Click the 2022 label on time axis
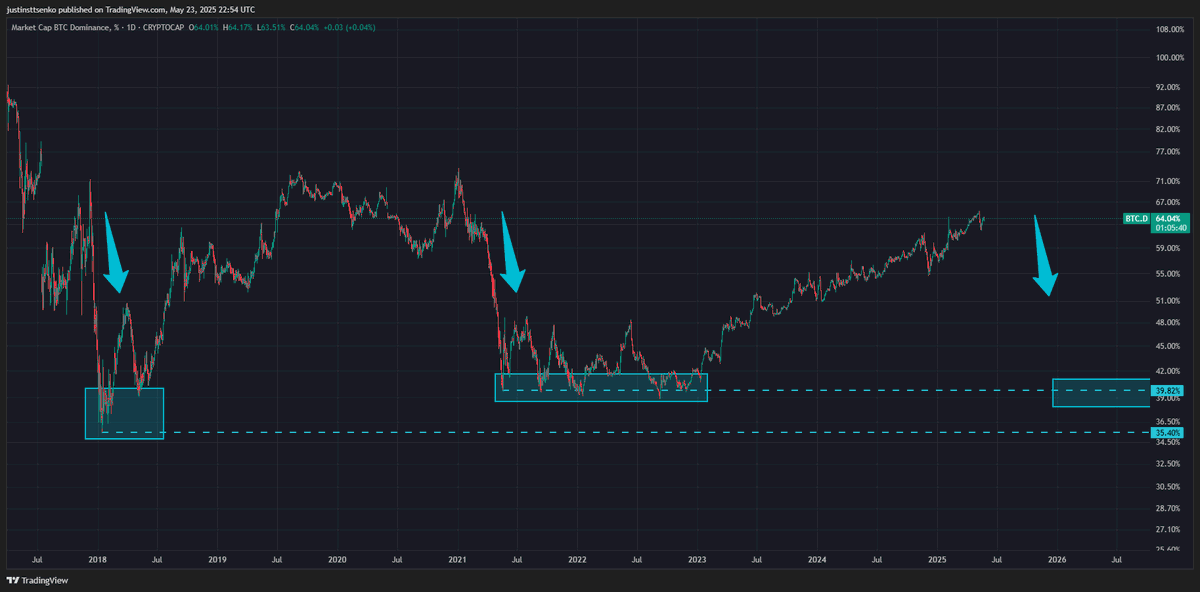The height and width of the screenshot is (592, 1200). click(x=577, y=560)
